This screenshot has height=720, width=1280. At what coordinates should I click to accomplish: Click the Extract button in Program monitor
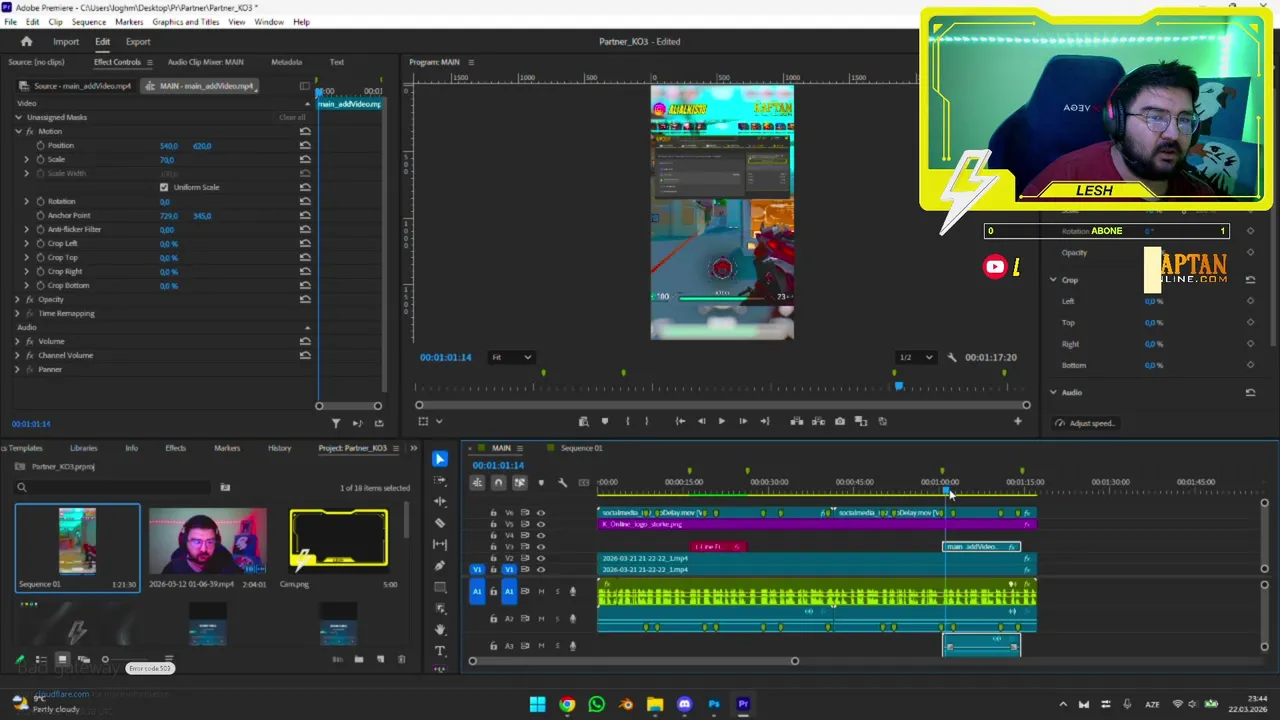818,421
